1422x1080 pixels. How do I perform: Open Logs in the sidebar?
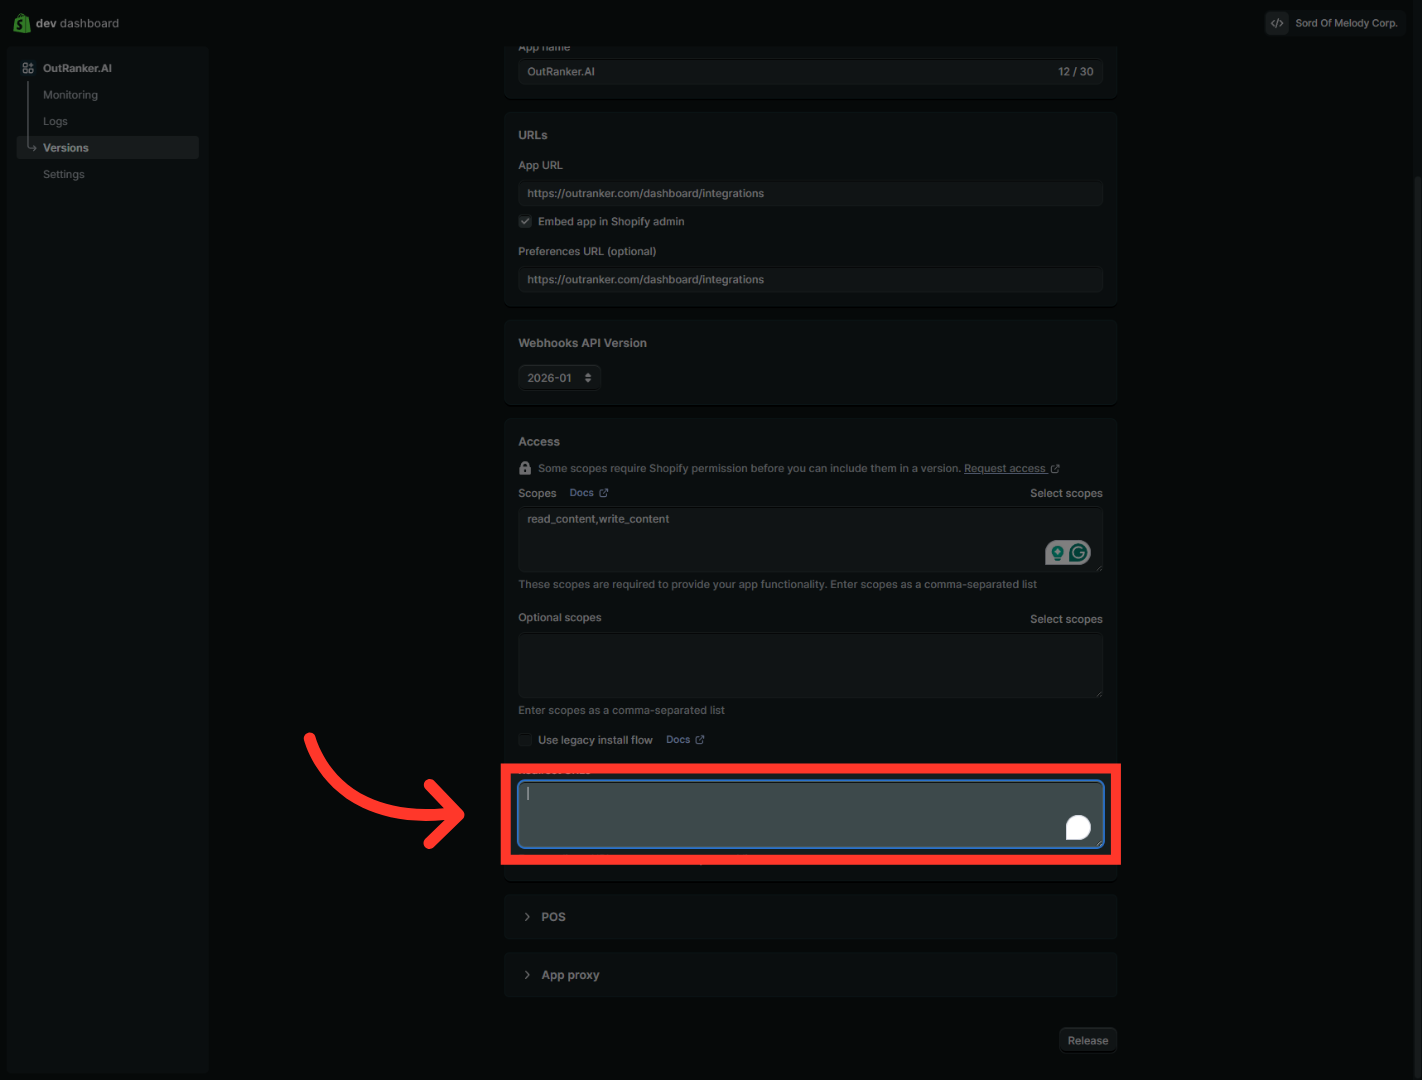point(55,121)
